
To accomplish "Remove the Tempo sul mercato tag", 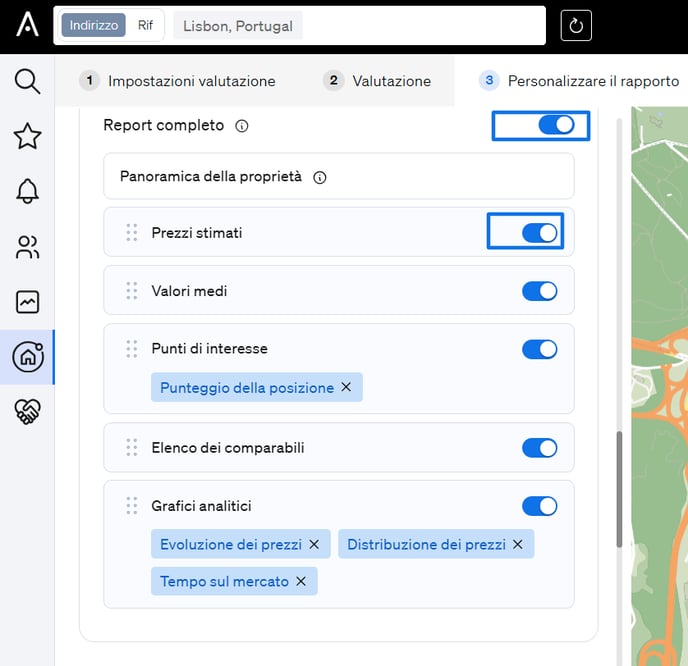I will coord(301,581).
